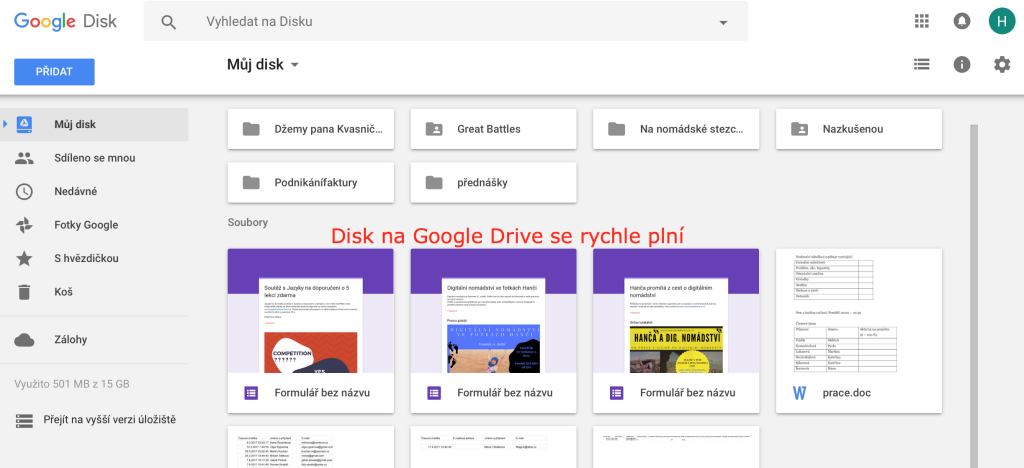Click folder icon of přednášky
This screenshot has width=1024, height=468.
tap(434, 182)
